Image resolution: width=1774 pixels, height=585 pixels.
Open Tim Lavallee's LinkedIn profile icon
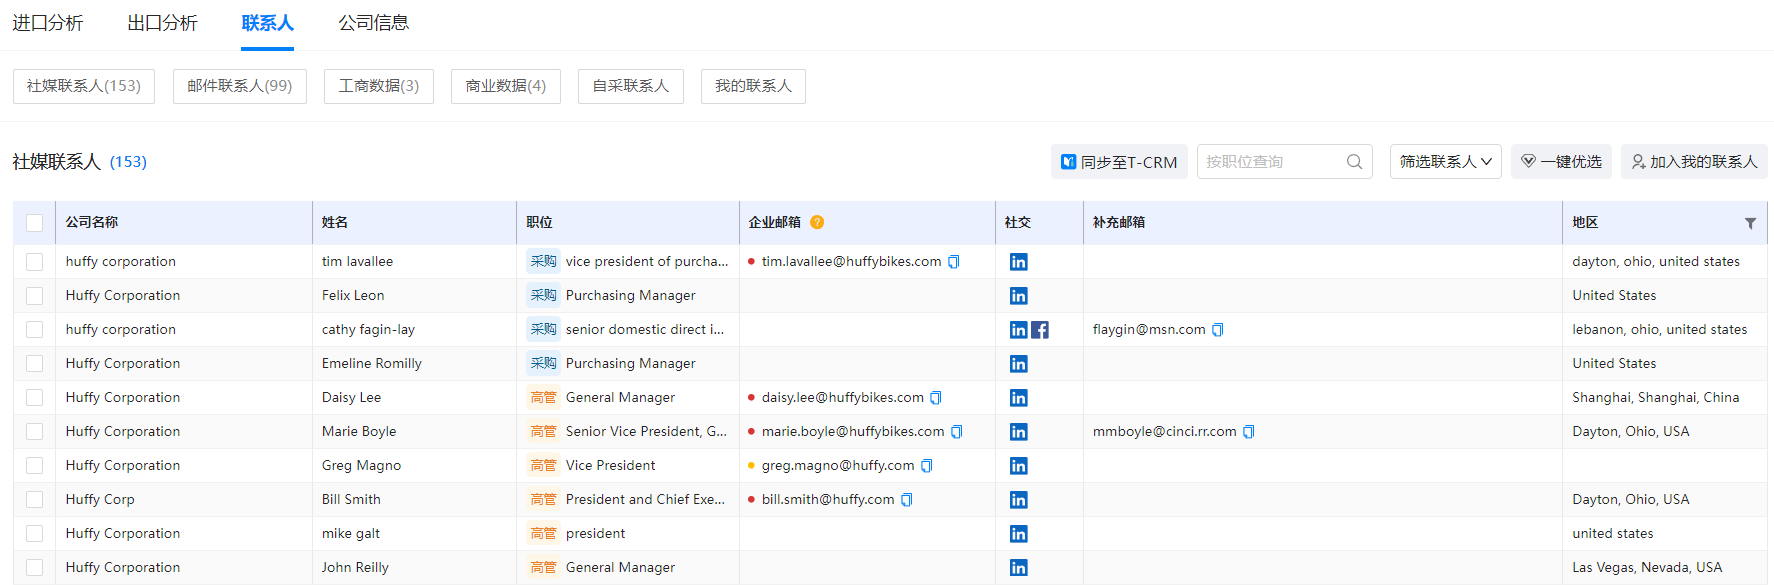[1018, 262]
